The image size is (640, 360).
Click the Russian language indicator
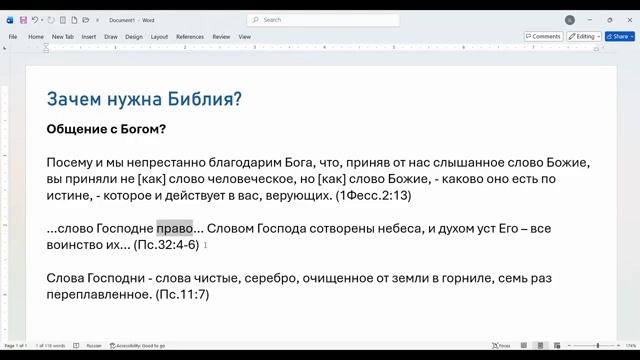(94, 346)
